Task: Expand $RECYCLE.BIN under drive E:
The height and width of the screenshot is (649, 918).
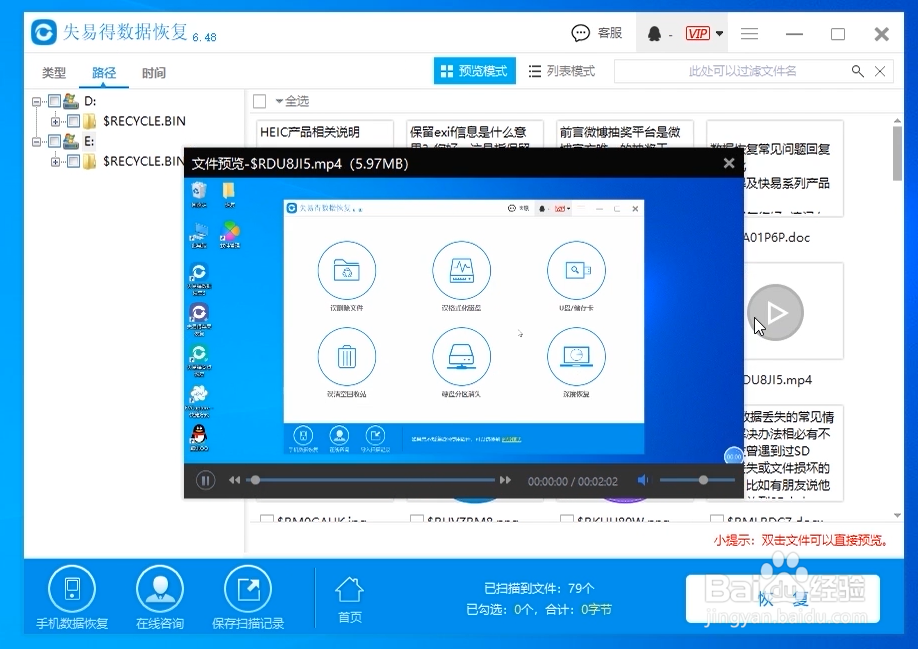Action: tap(55, 161)
